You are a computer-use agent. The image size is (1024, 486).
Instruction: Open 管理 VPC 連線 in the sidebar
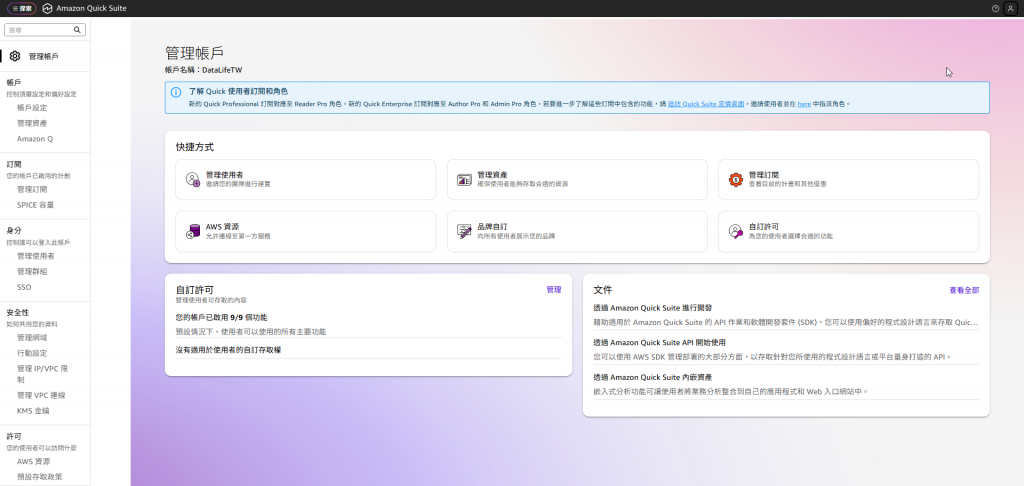[41, 395]
